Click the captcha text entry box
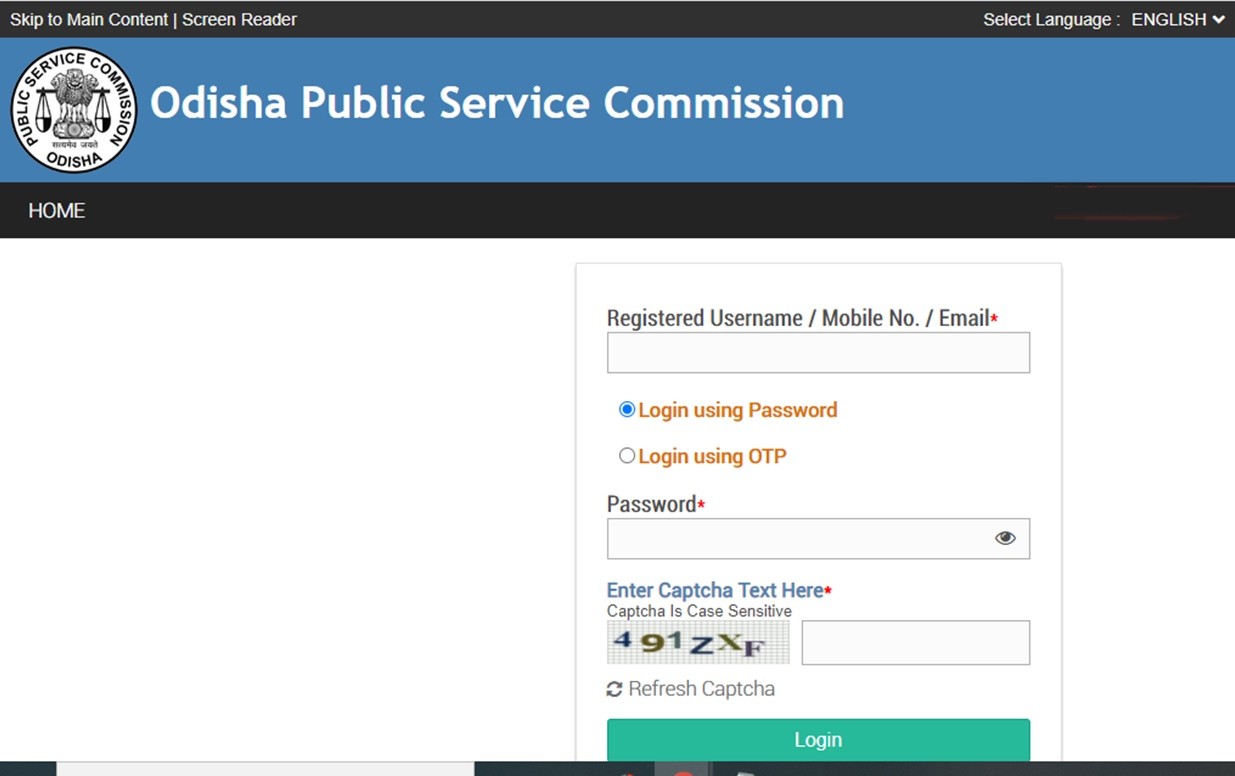 click(915, 643)
